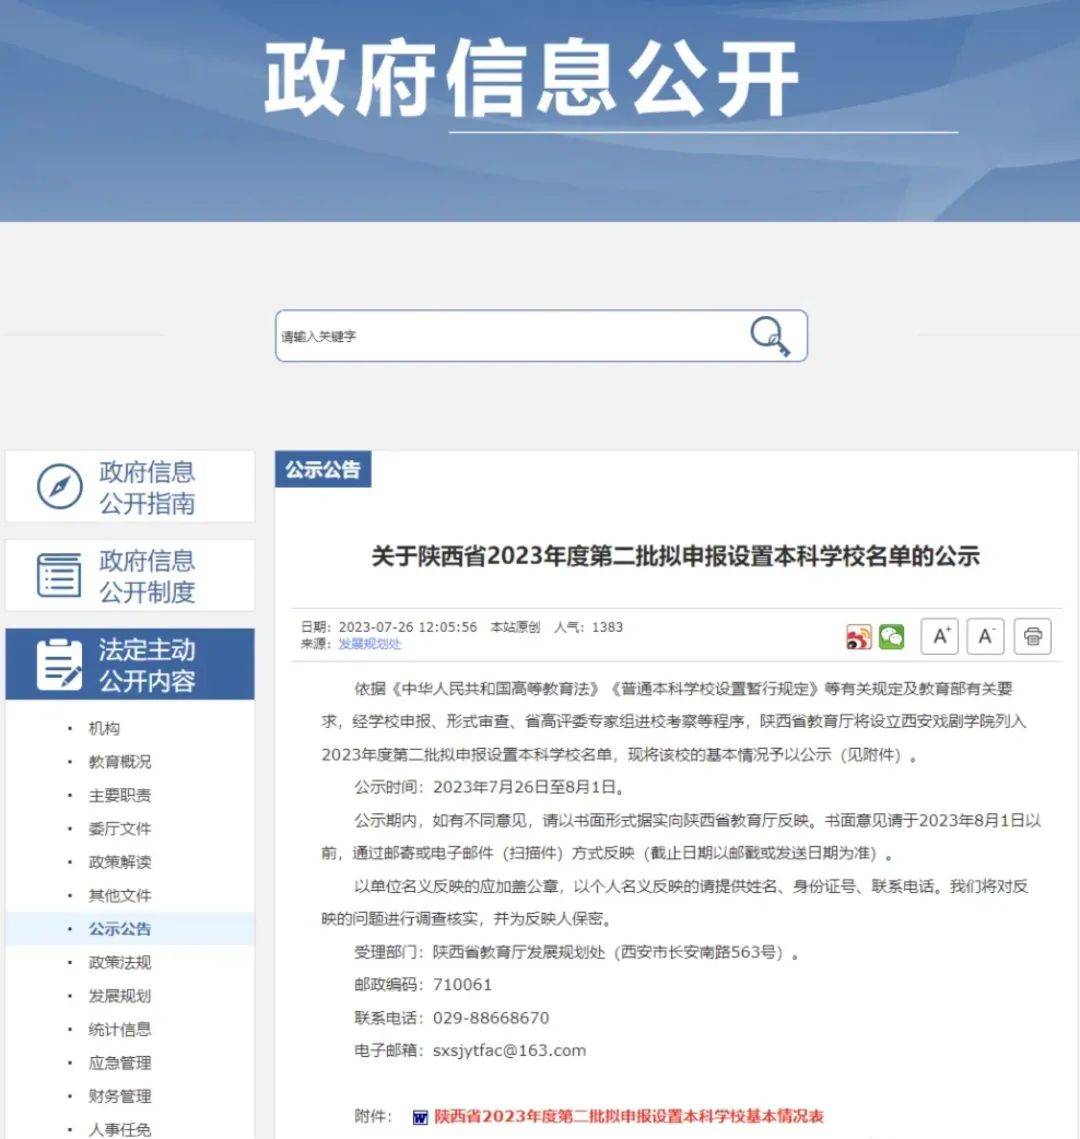Select 法定主动公开内容 section
This screenshot has width=1080, height=1139.
click(130, 665)
